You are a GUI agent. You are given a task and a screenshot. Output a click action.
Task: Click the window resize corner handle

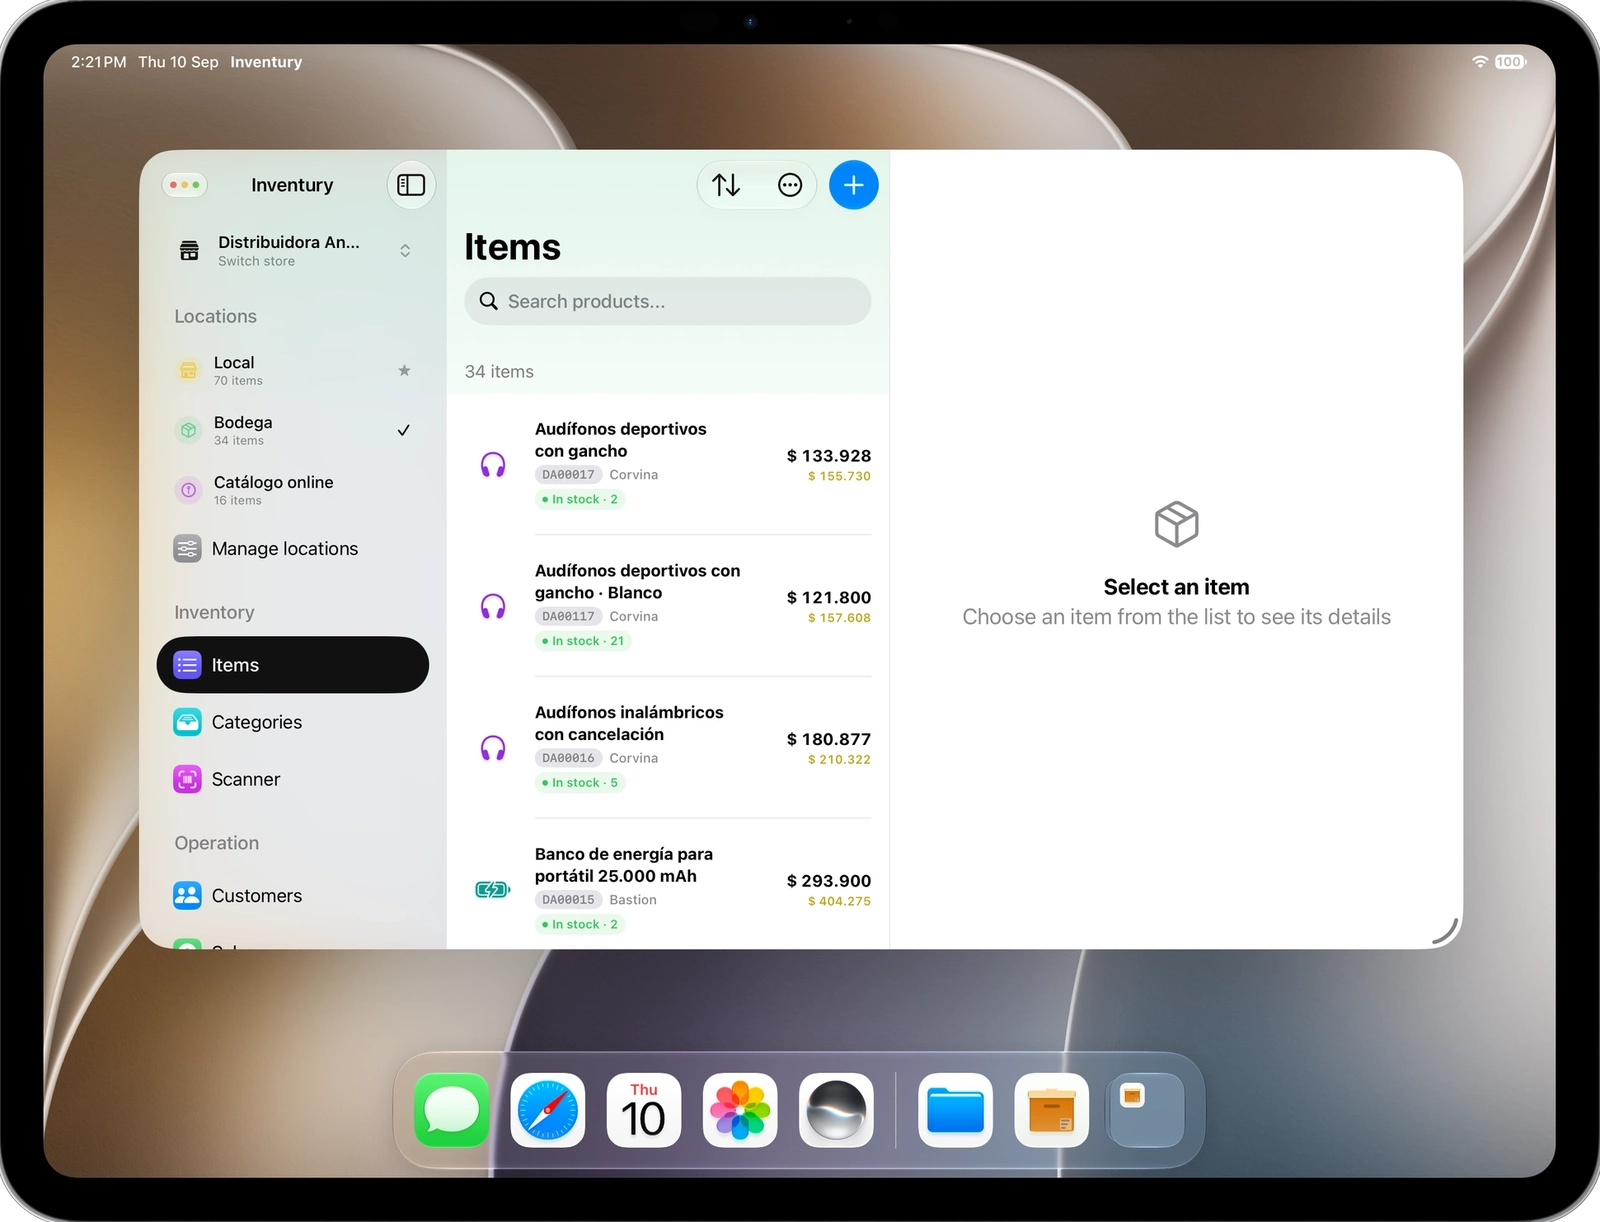pyautogui.click(x=1446, y=931)
